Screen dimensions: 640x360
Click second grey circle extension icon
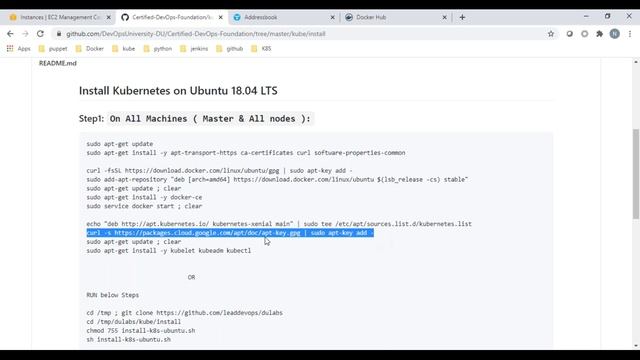click(584, 34)
